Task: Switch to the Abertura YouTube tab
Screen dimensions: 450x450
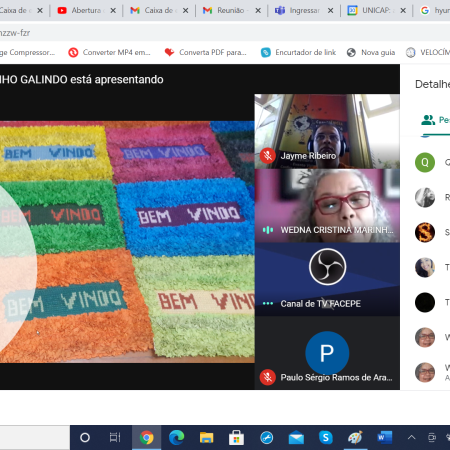Action: (86, 10)
